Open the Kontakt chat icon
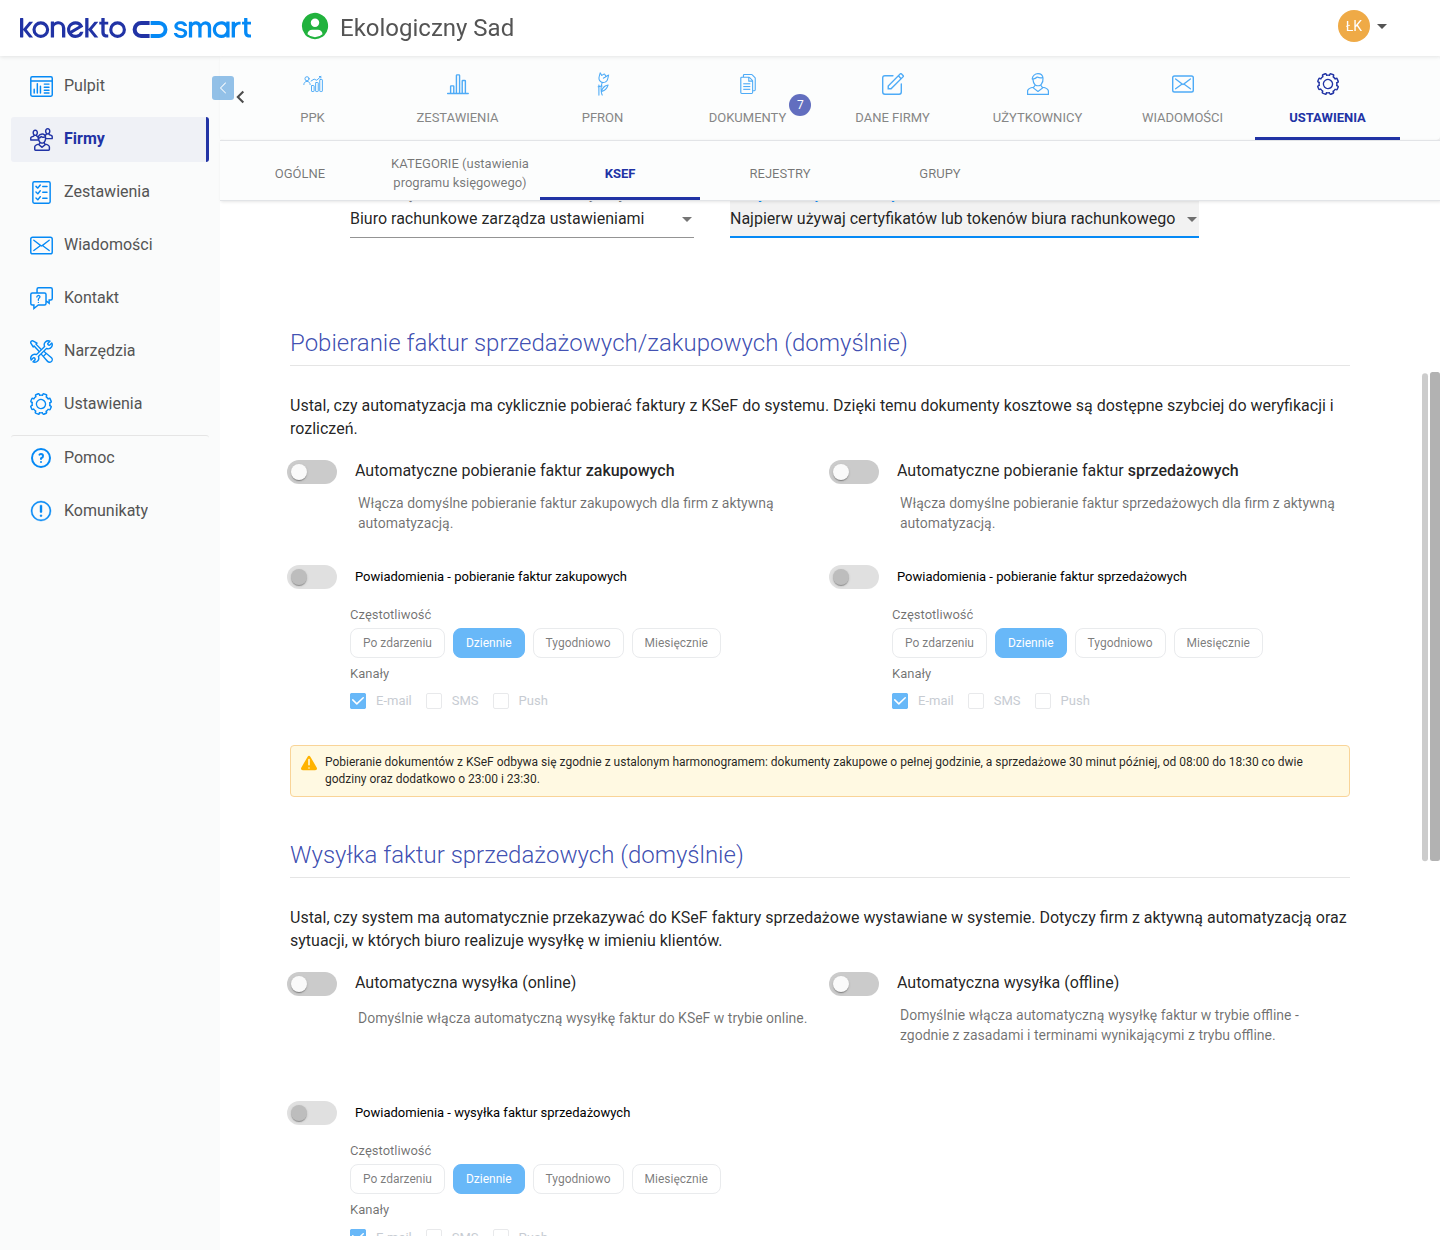Image resolution: width=1440 pixels, height=1250 pixels. coord(41,298)
